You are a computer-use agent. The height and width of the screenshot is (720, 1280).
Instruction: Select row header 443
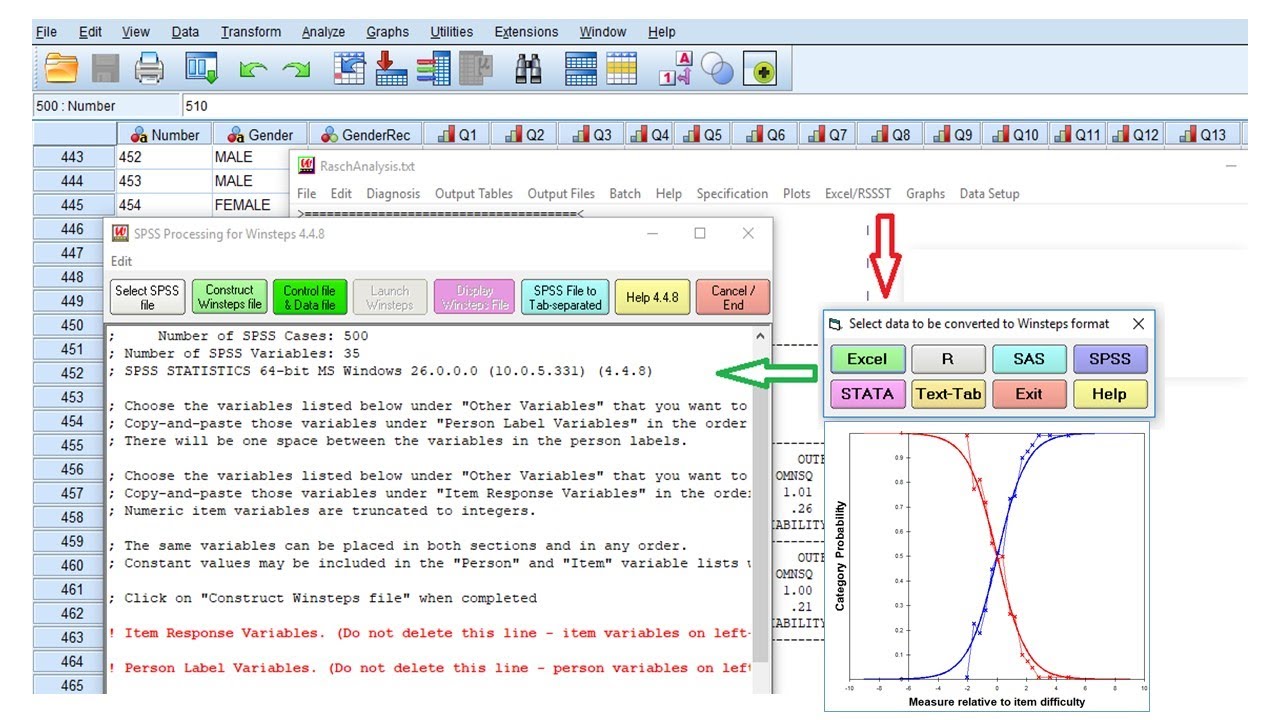click(x=73, y=157)
